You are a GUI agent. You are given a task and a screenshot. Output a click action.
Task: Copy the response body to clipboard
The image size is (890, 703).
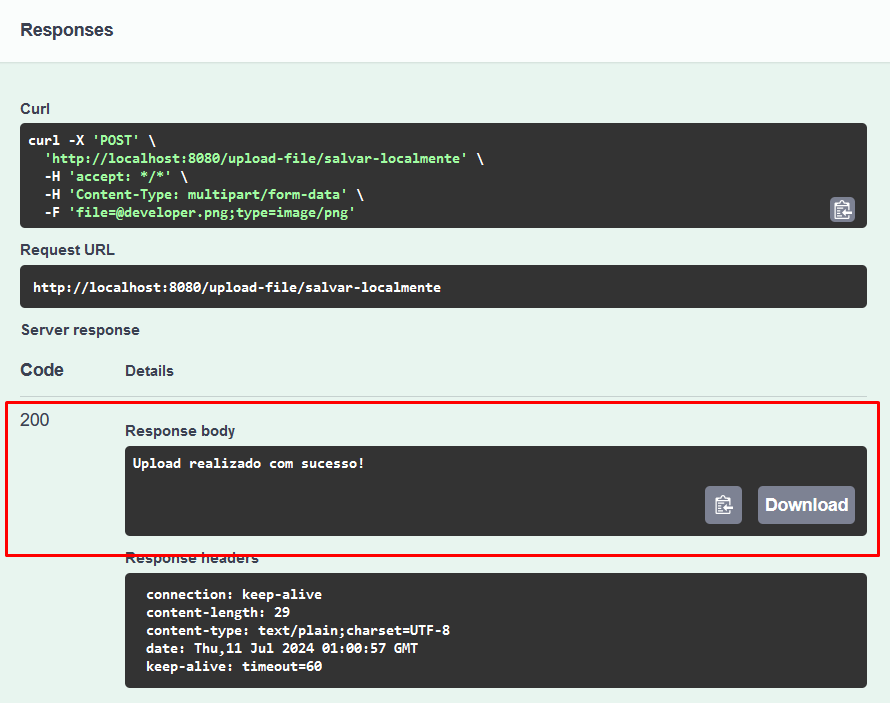(723, 505)
